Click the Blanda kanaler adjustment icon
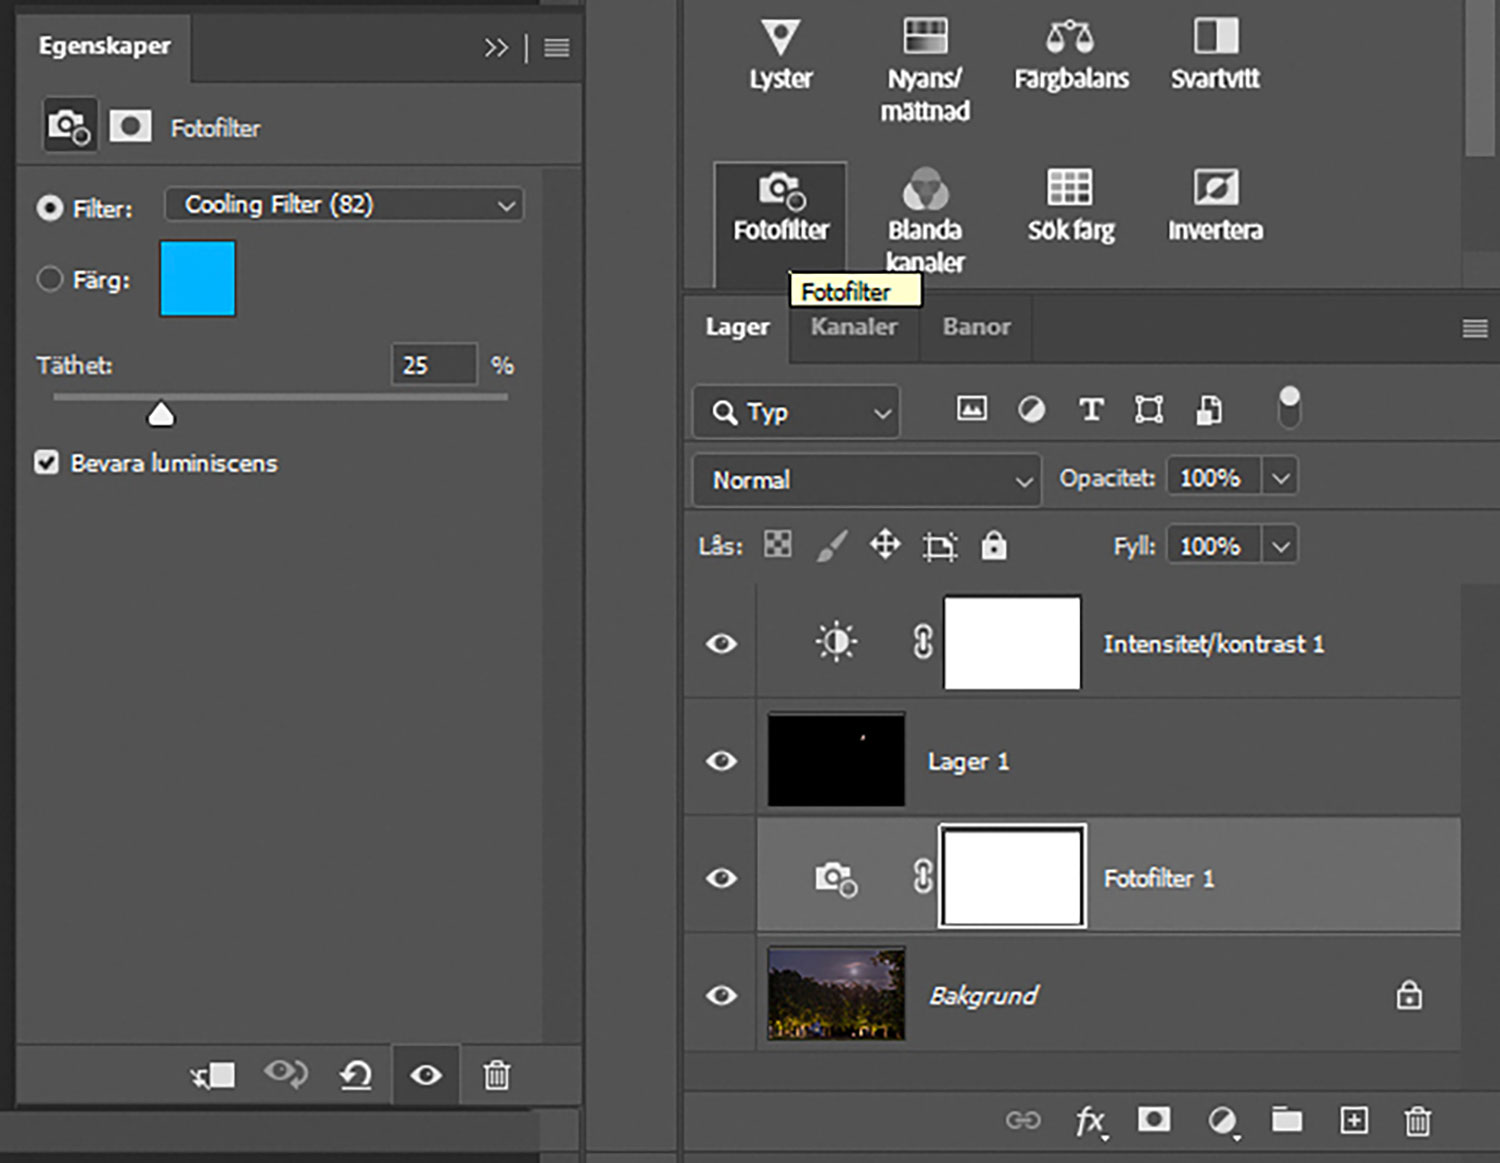Image resolution: width=1500 pixels, height=1163 pixels. coord(925,189)
